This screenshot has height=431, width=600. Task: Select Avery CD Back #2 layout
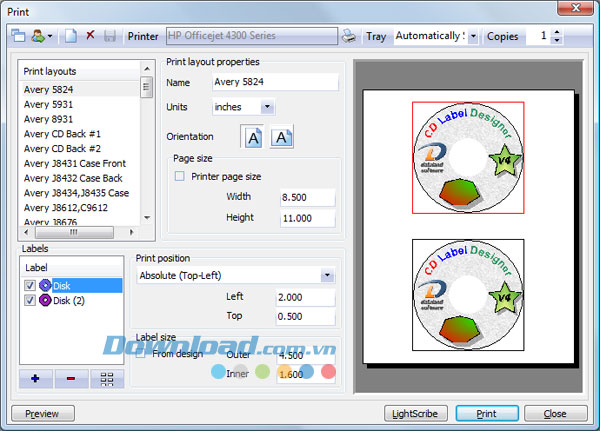80,149
